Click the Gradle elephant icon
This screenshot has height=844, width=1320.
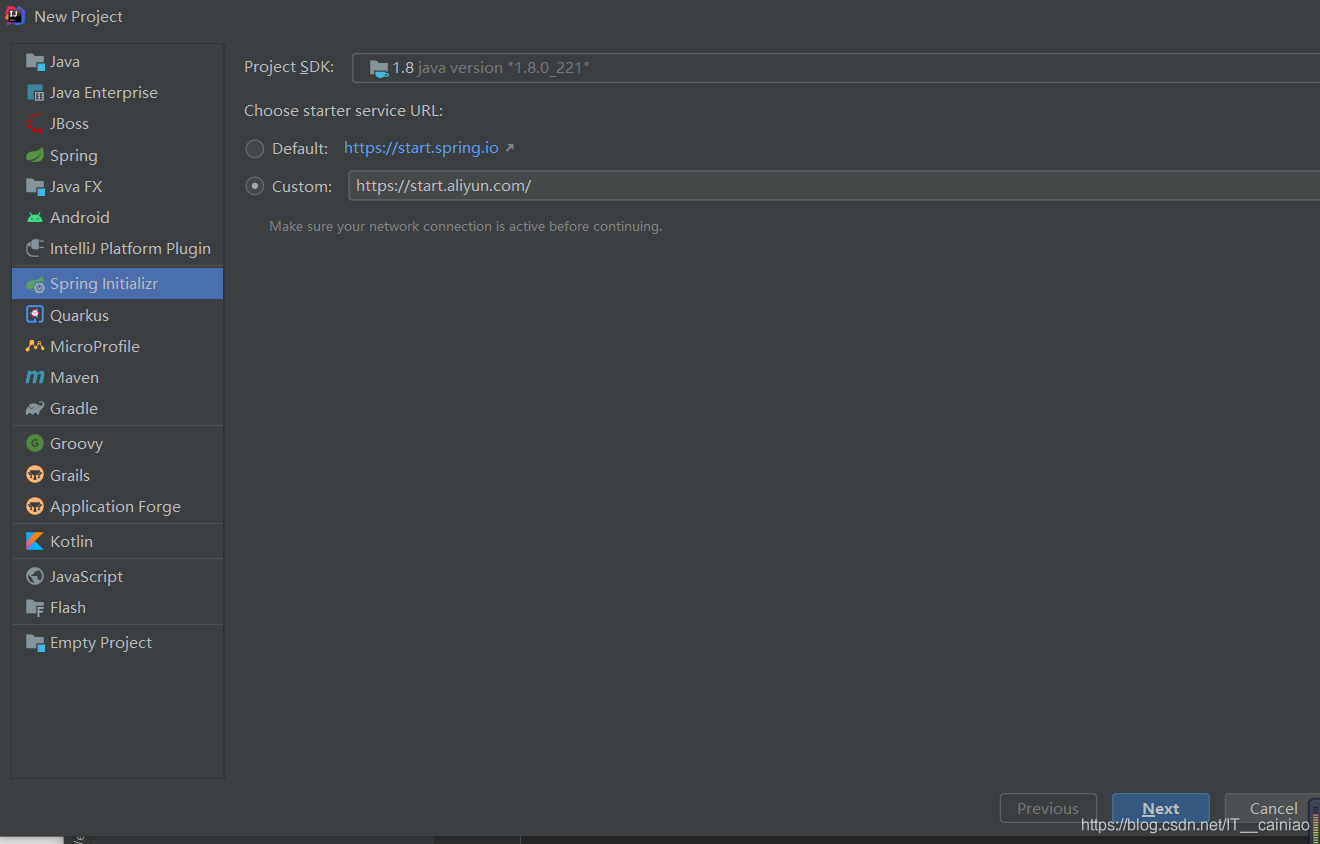[x=35, y=409]
